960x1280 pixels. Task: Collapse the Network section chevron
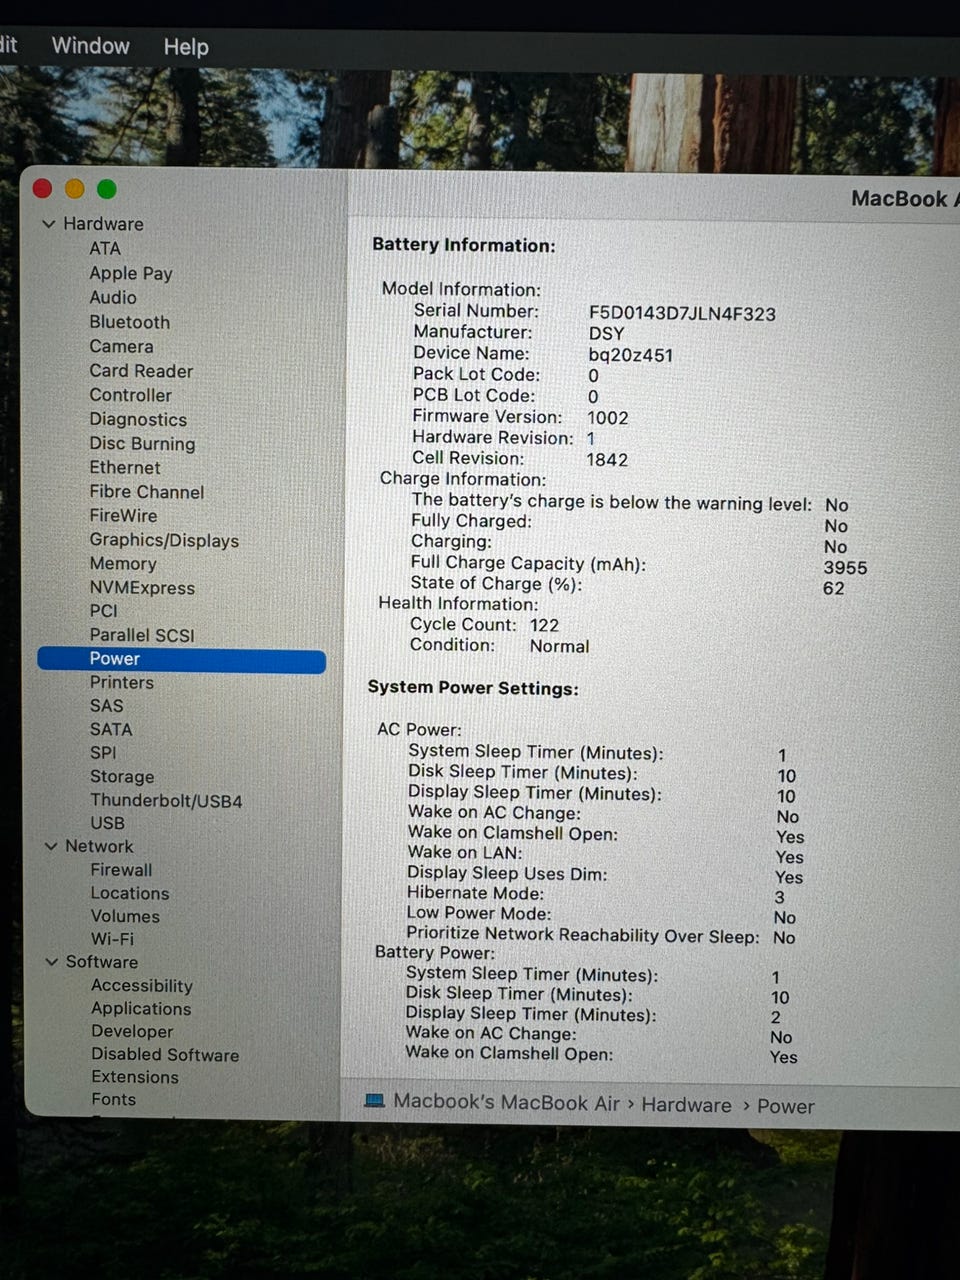pos(51,846)
